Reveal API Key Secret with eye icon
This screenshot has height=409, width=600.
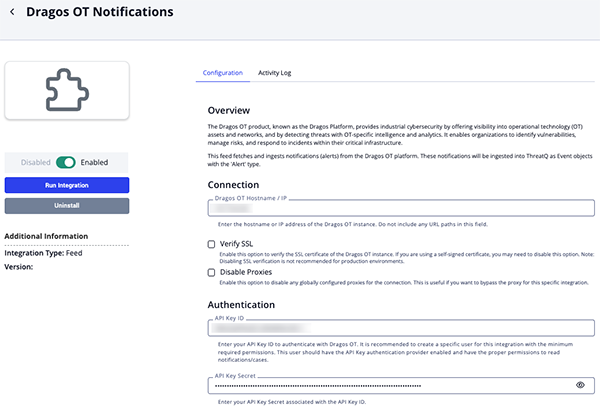580,385
